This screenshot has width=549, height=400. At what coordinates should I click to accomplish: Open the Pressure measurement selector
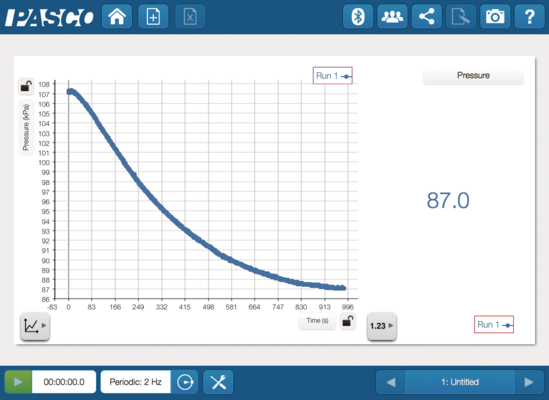coord(473,76)
